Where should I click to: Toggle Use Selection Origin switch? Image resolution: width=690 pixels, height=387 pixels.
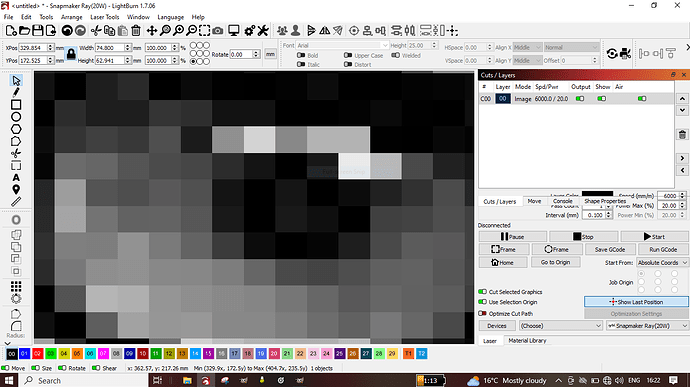(482, 302)
